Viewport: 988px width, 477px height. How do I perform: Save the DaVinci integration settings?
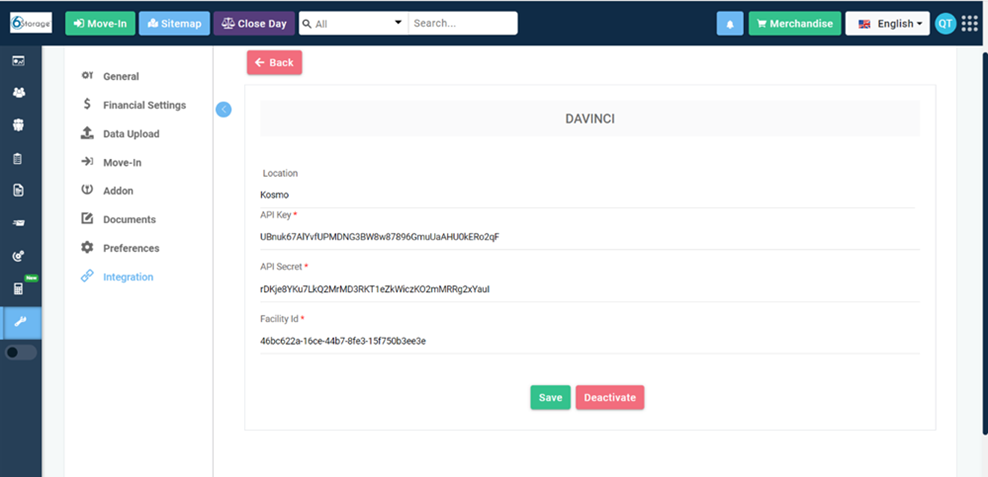coord(550,398)
